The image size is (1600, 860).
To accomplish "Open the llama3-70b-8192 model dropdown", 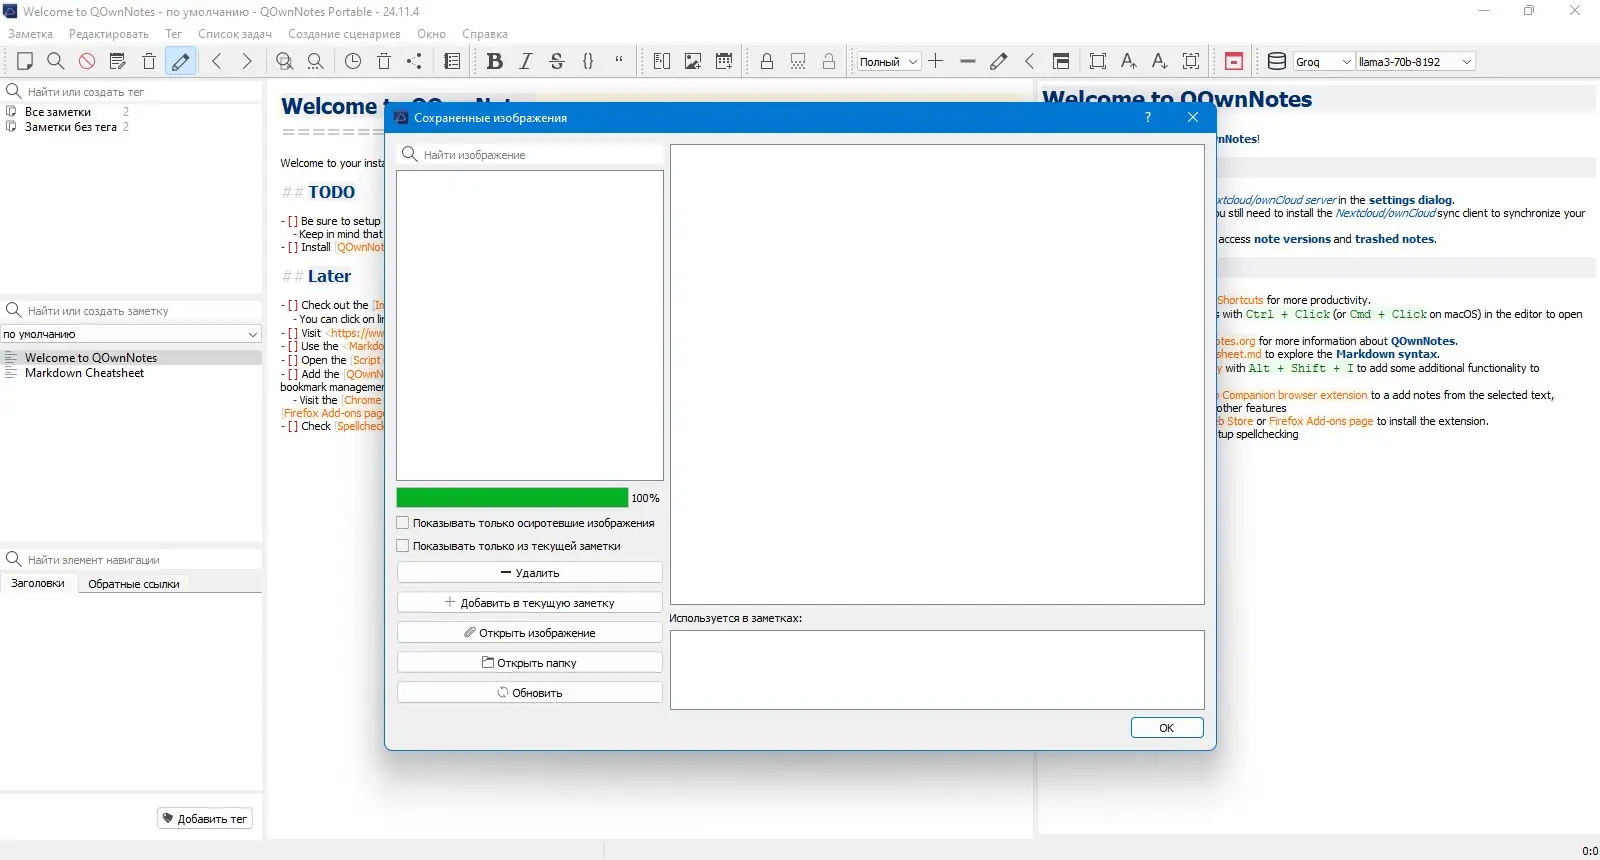I will (1415, 62).
